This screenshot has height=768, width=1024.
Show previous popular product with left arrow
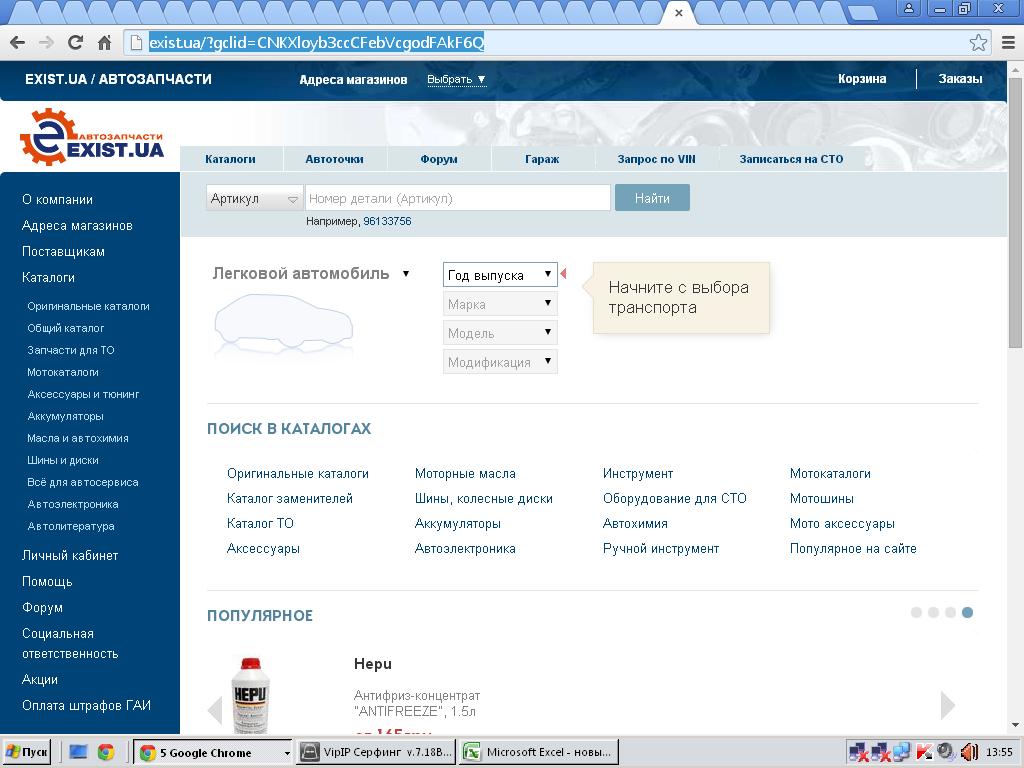click(215, 709)
